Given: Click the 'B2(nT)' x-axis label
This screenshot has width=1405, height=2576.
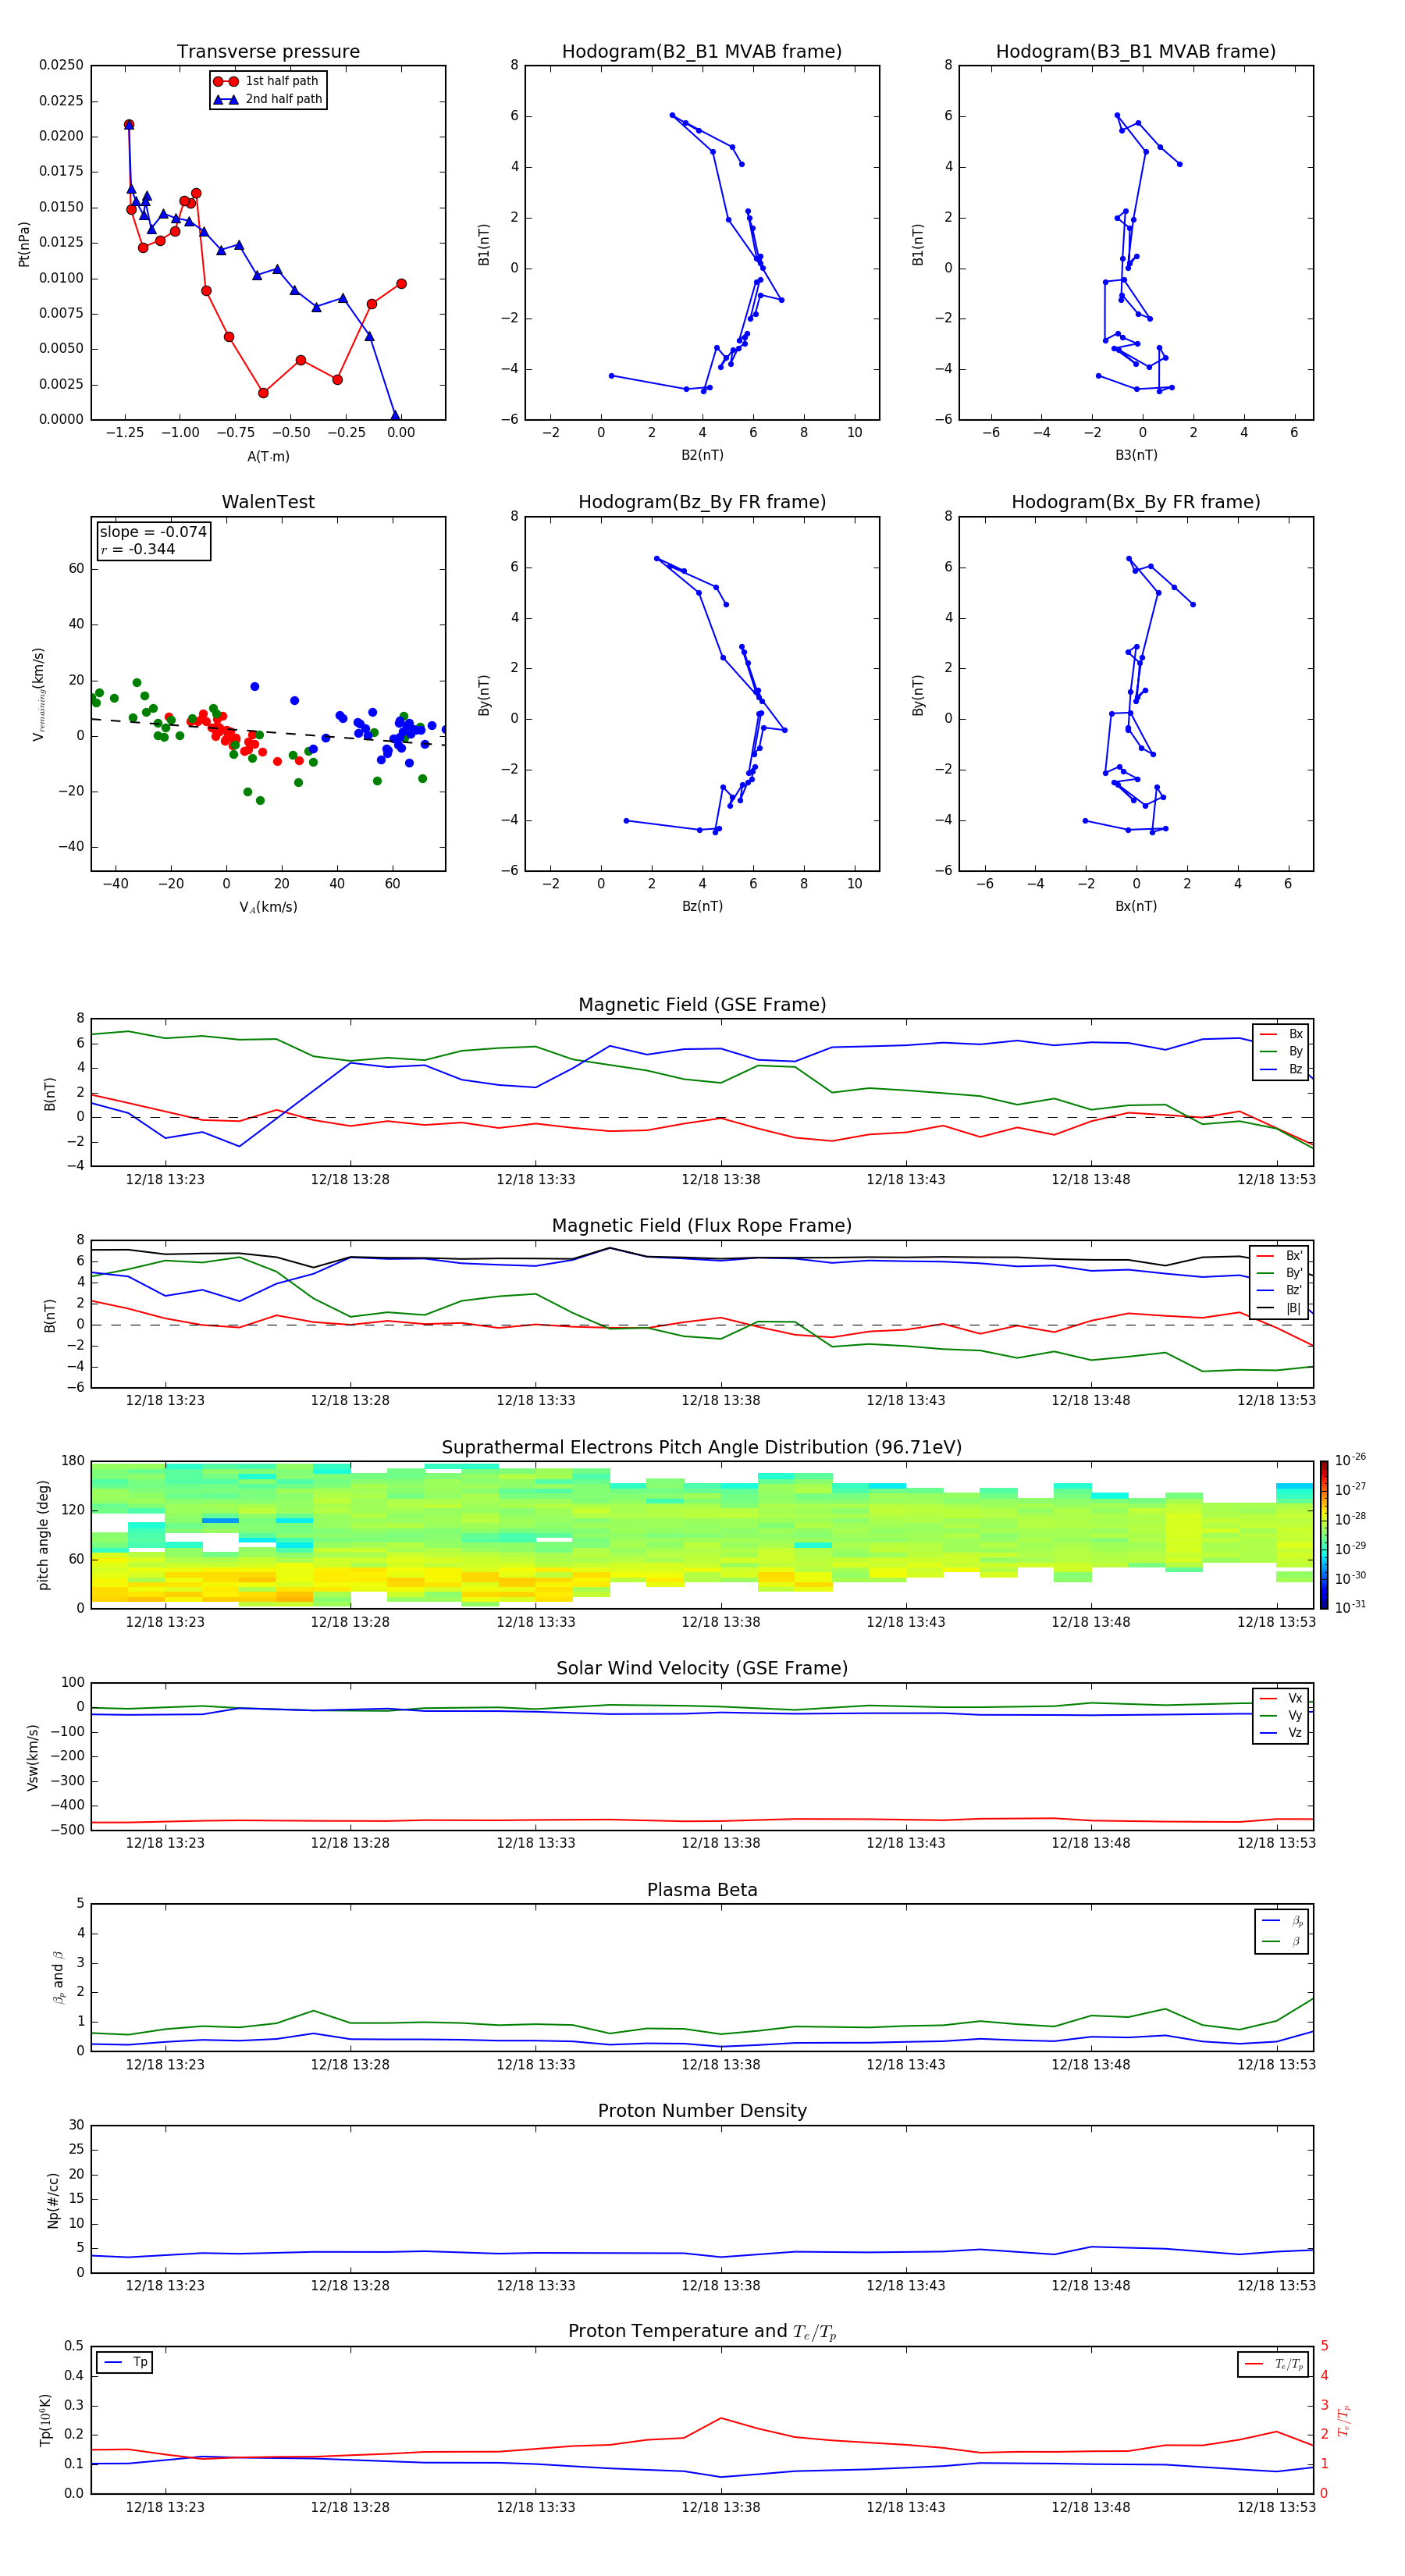Looking at the screenshot, I should pyautogui.click(x=702, y=455).
